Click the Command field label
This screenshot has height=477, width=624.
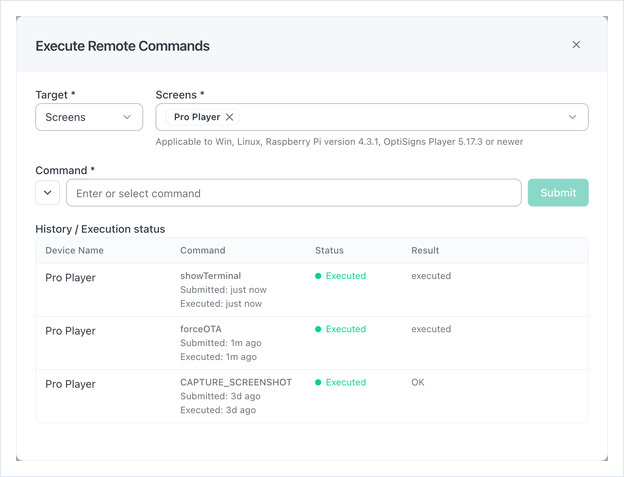[65, 170]
